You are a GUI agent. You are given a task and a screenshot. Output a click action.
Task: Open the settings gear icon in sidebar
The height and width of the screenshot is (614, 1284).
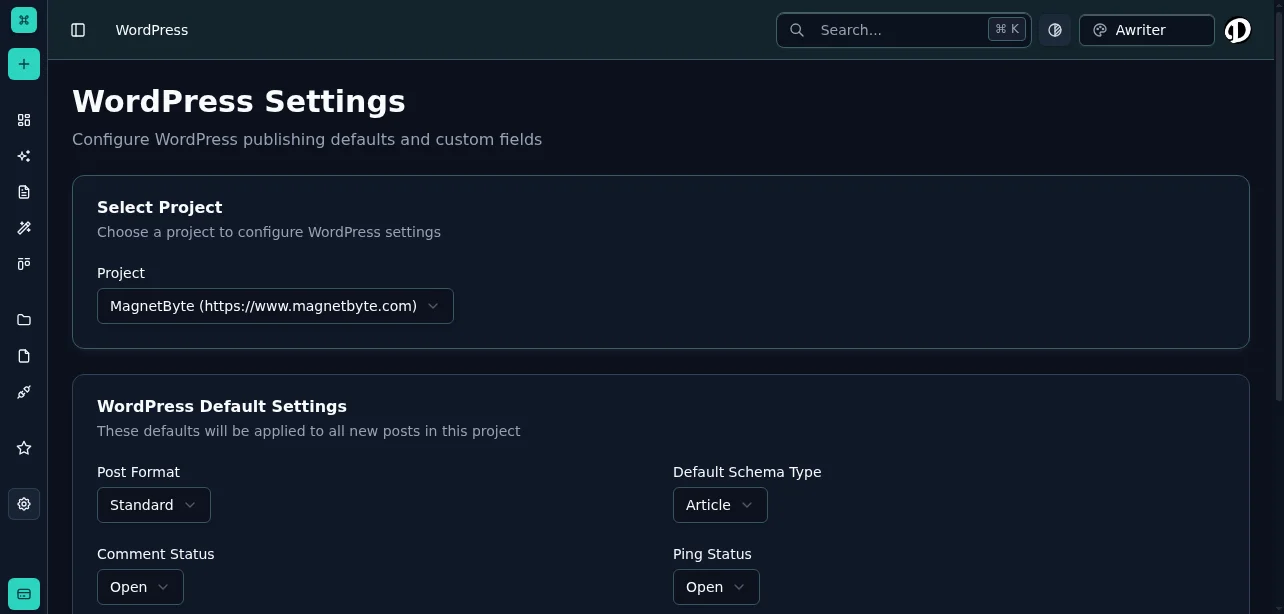[x=24, y=504]
